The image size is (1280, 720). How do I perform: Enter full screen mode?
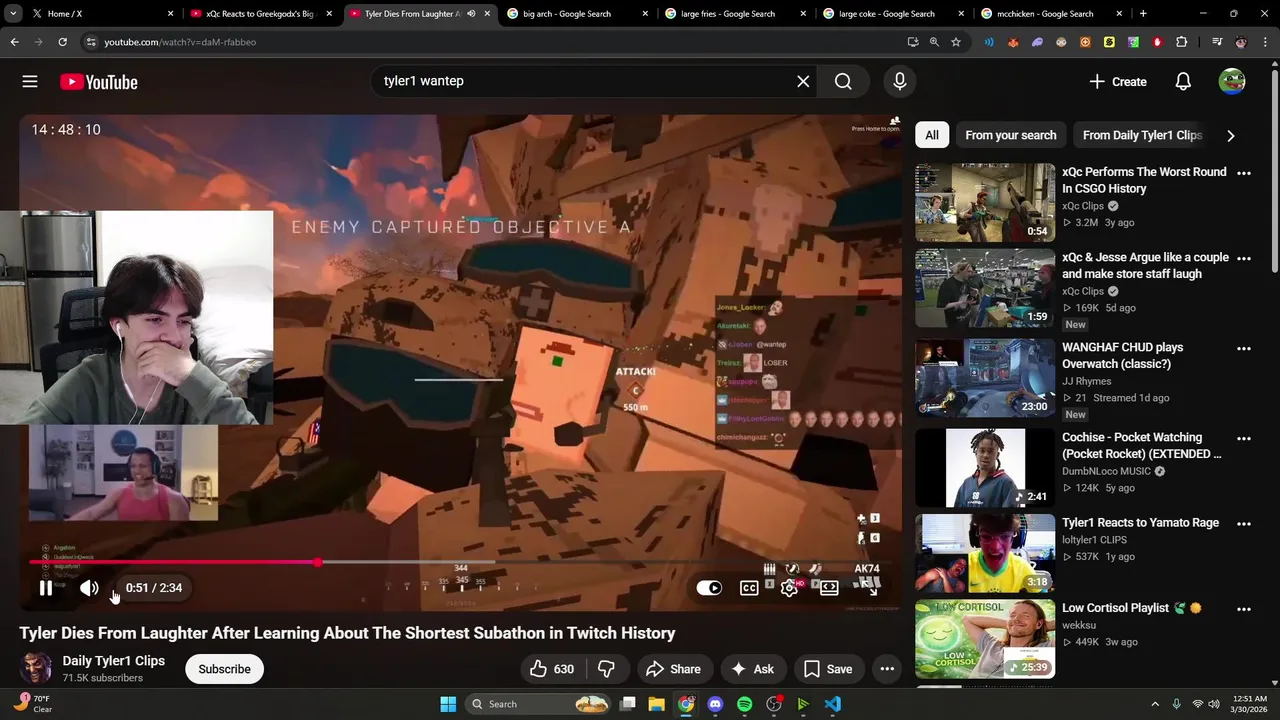tap(869, 588)
